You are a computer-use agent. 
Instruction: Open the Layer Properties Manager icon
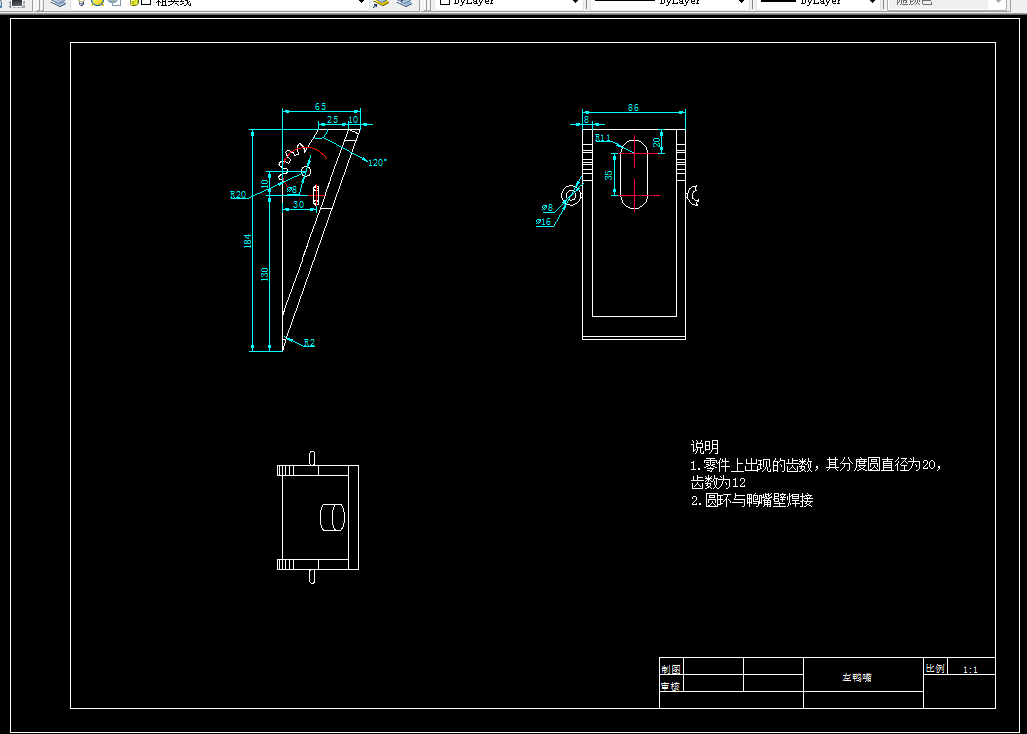click(58, 3)
